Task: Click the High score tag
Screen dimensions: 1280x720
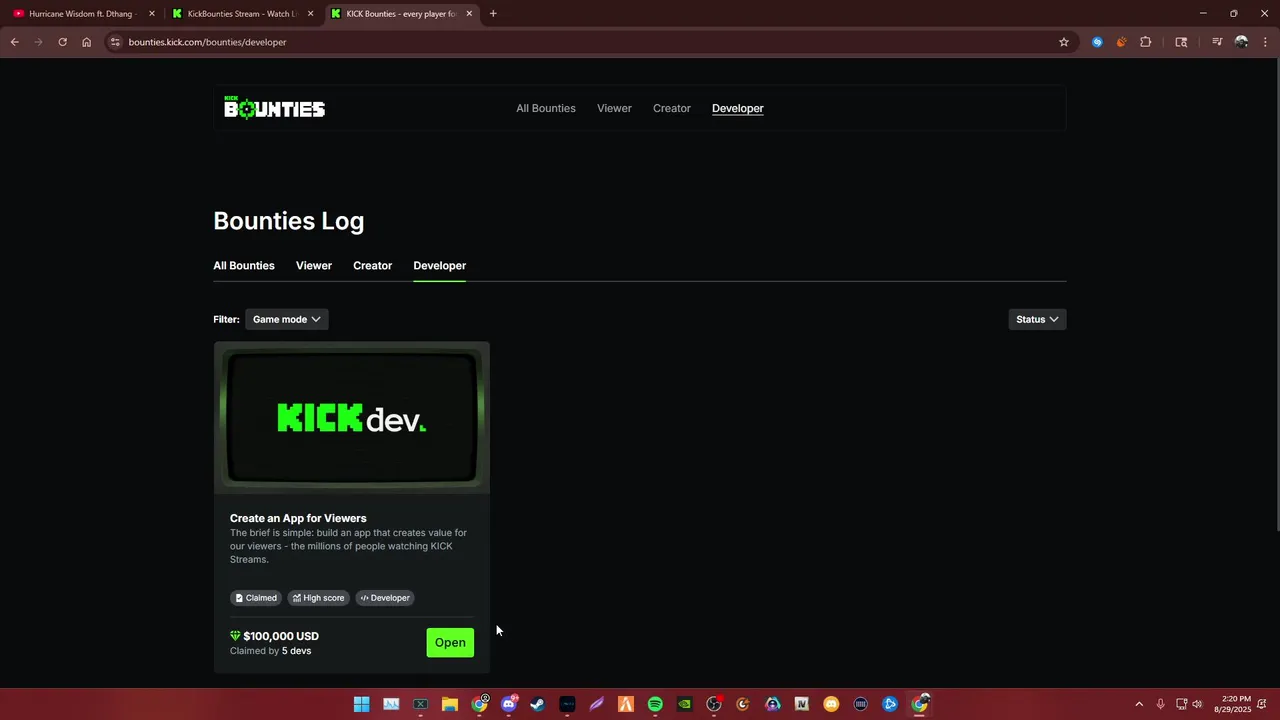Action: tap(319, 598)
